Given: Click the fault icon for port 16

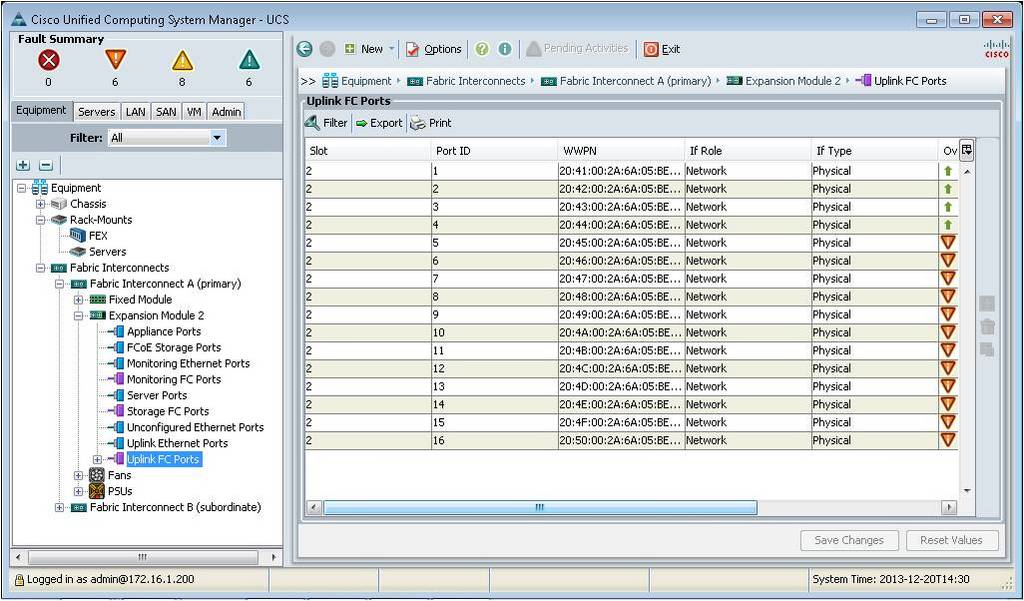Looking at the screenshot, I should pyautogui.click(x=948, y=440).
